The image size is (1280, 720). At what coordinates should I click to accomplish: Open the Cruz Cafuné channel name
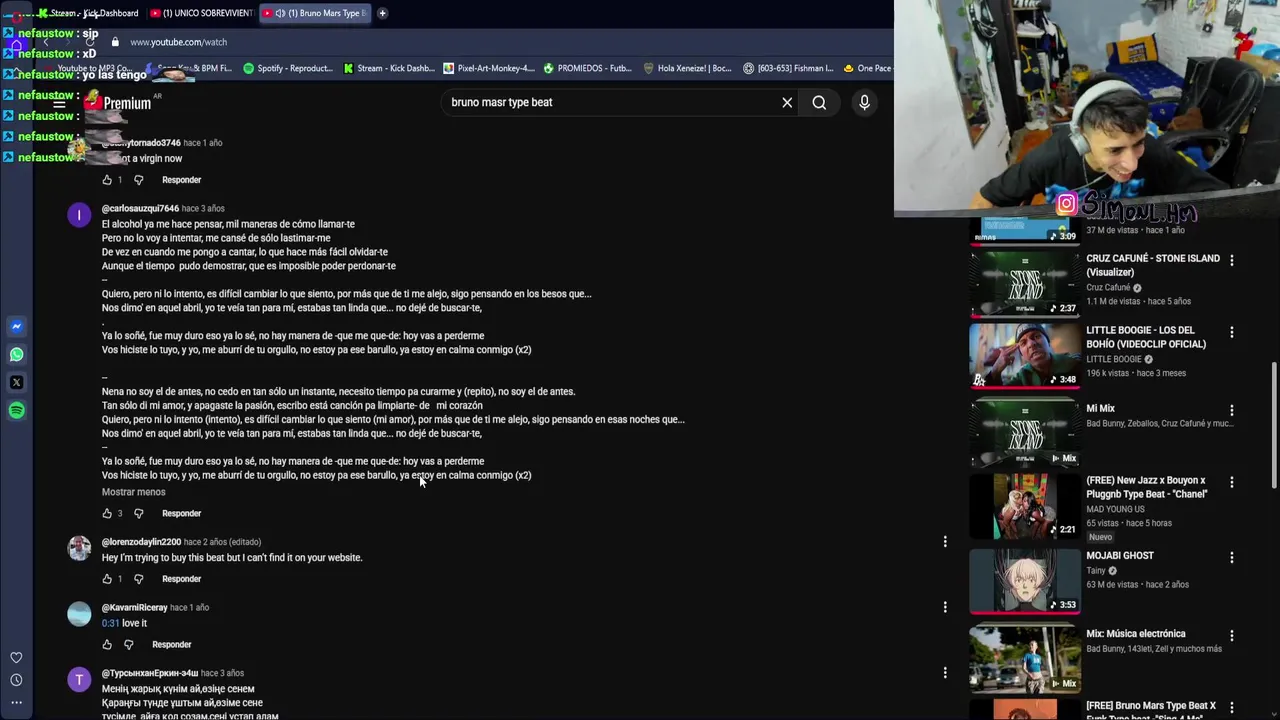(x=1108, y=288)
